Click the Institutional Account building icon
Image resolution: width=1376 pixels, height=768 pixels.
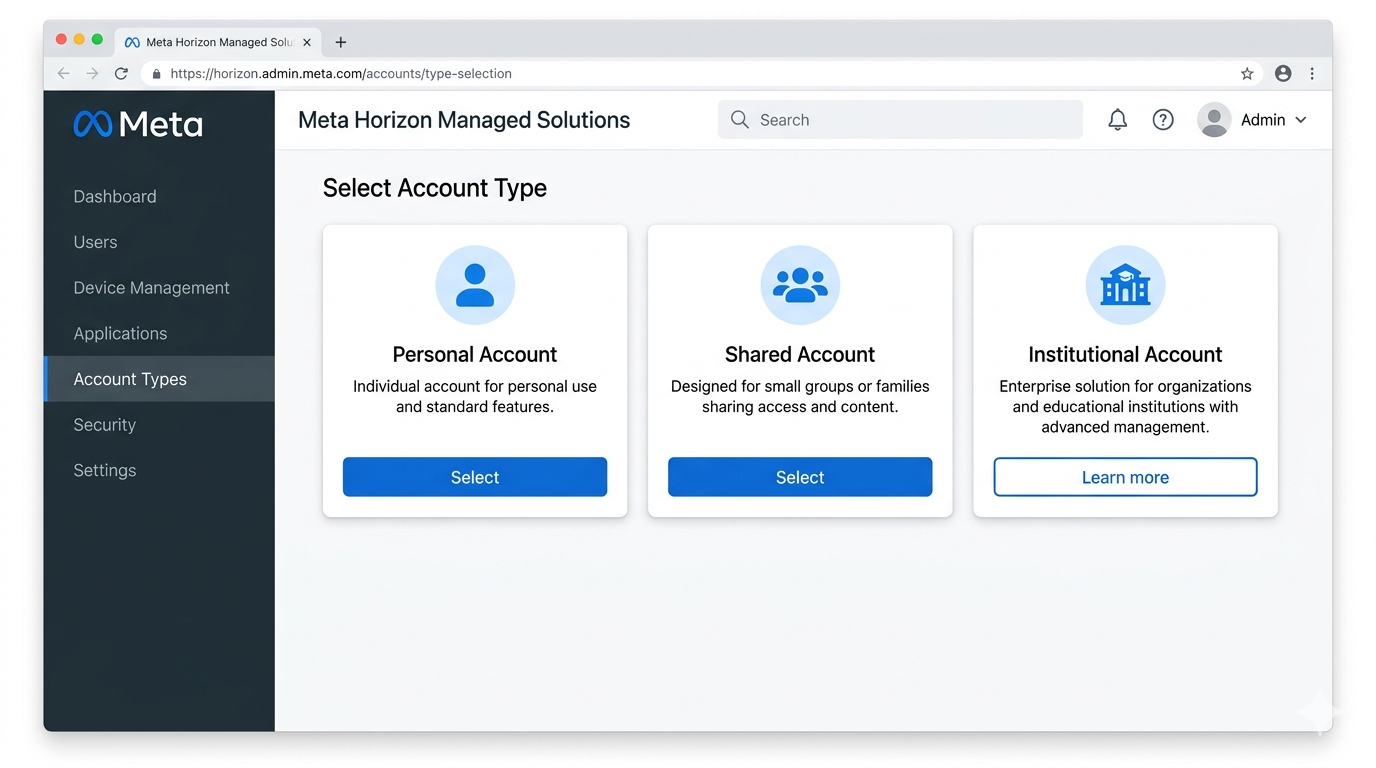[x=1125, y=285]
